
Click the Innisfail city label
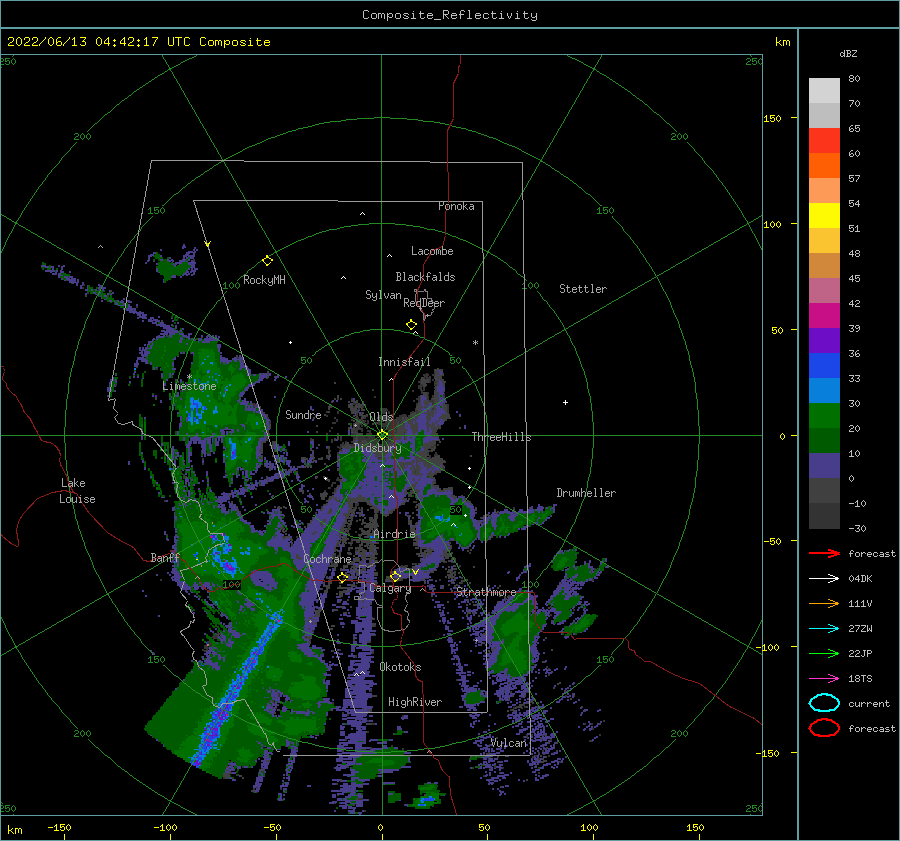(x=404, y=362)
